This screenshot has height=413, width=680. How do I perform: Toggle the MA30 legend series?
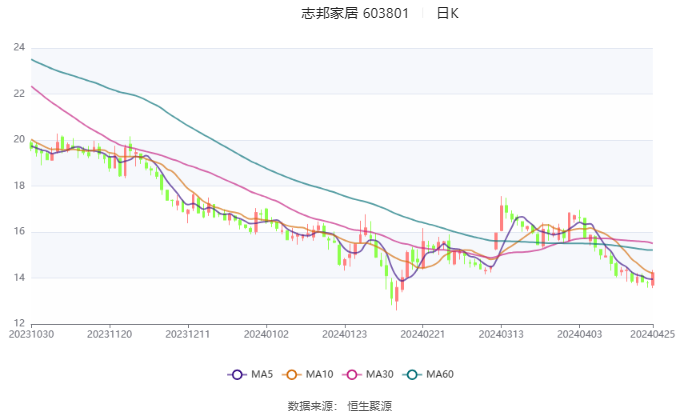click(368, 374)
